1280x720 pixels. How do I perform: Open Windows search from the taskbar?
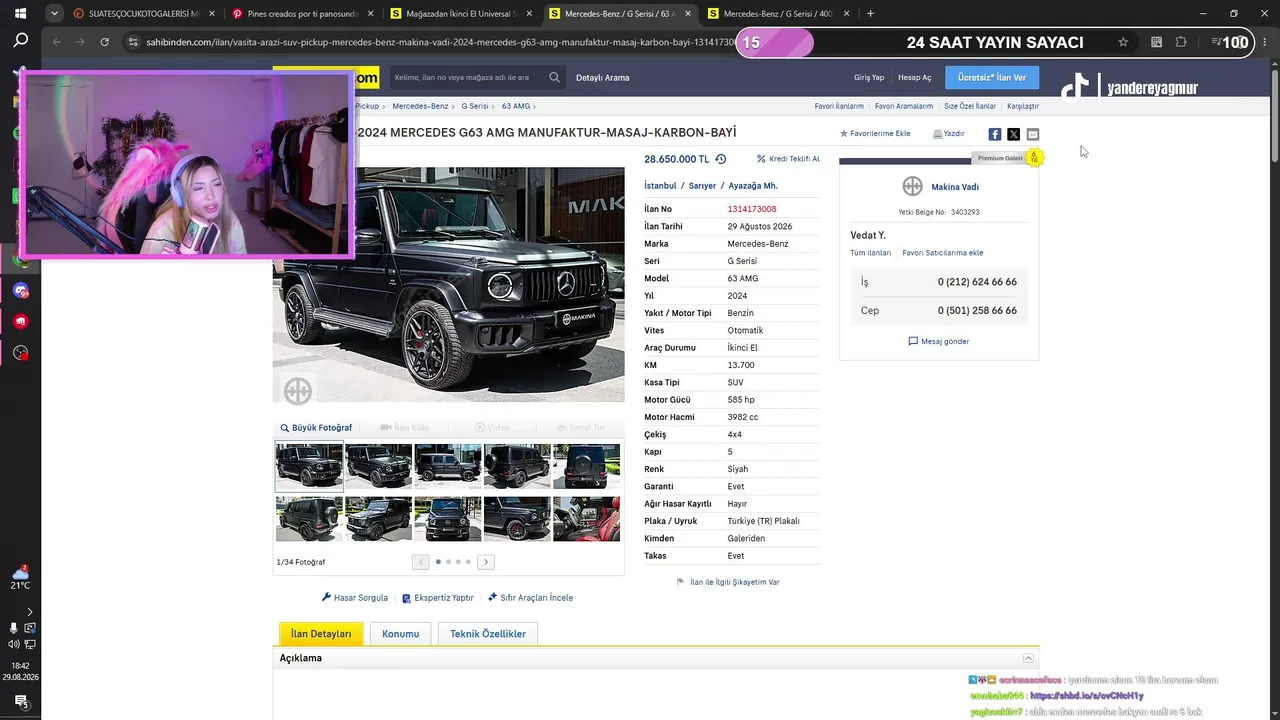(20, 41)
